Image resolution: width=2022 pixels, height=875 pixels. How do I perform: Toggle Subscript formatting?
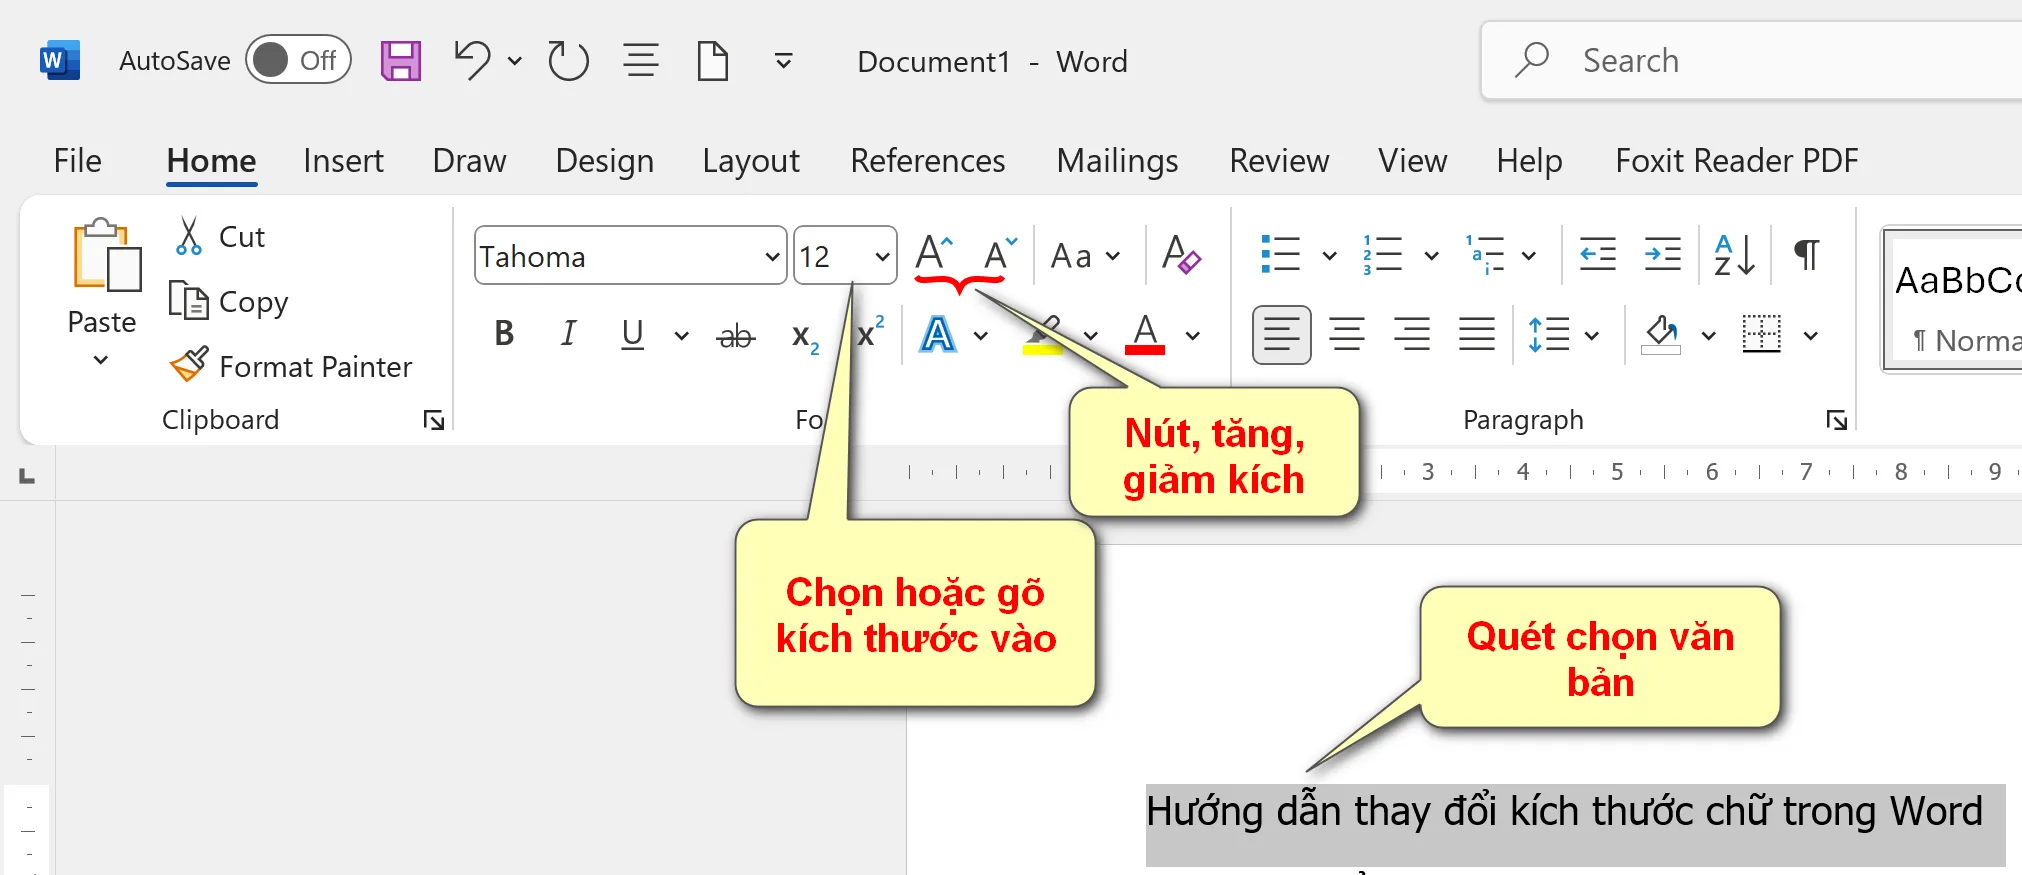(805, 336)
